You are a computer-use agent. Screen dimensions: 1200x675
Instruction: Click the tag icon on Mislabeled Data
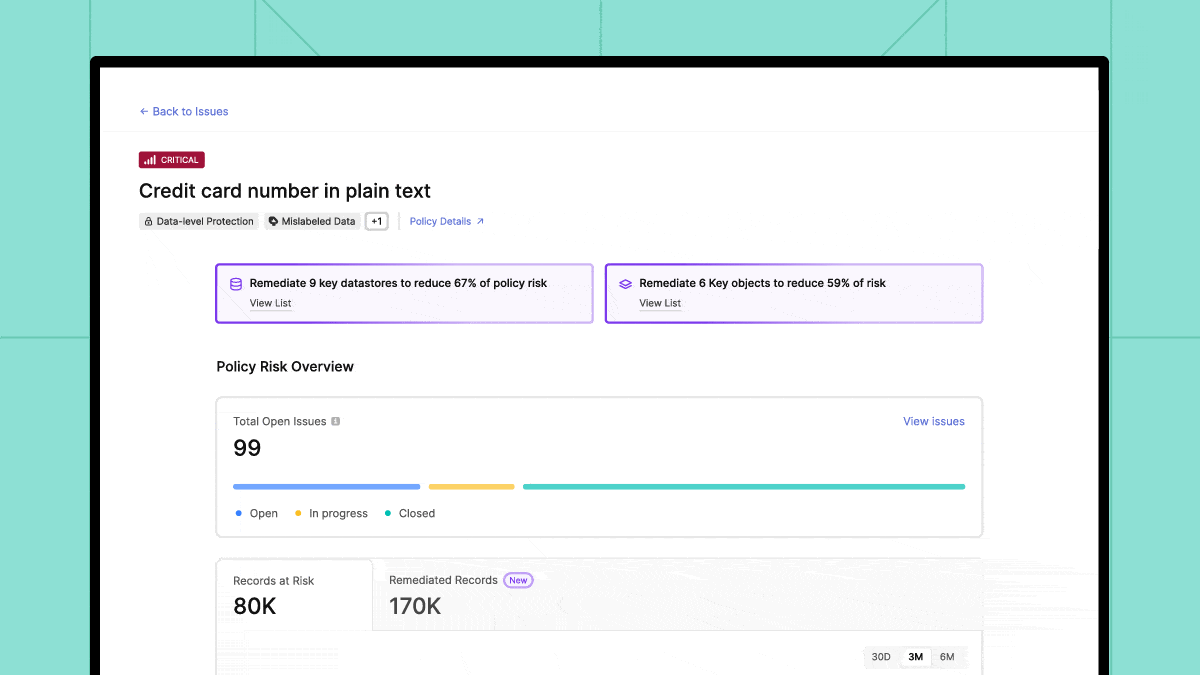pyautogui.click(x=274, y=222)
